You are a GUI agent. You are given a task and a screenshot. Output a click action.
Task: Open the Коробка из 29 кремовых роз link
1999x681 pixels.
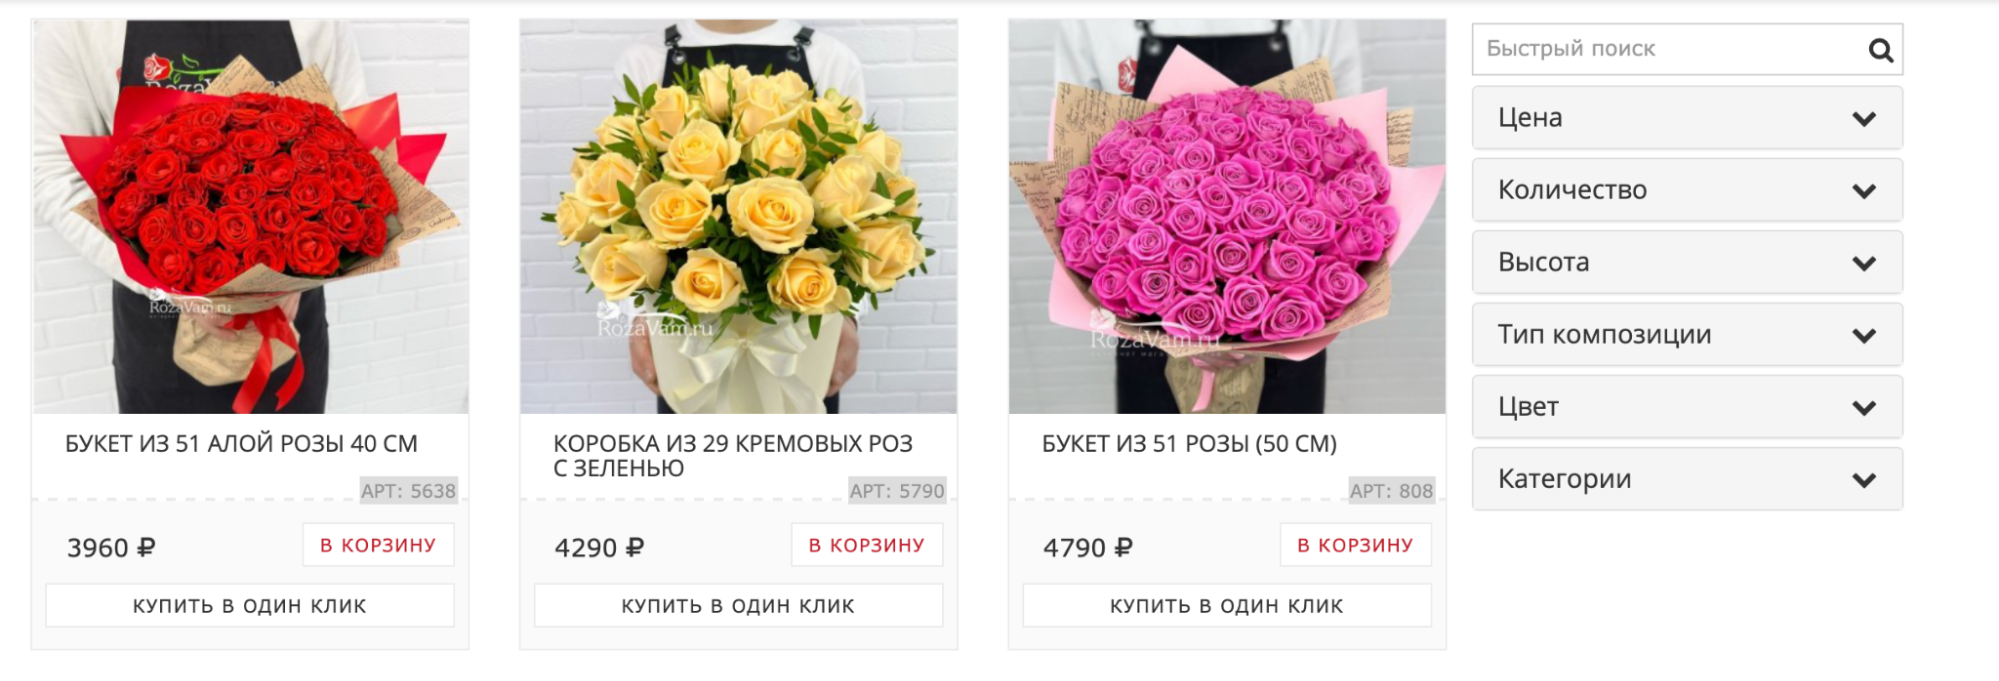[x=733, y=456]
